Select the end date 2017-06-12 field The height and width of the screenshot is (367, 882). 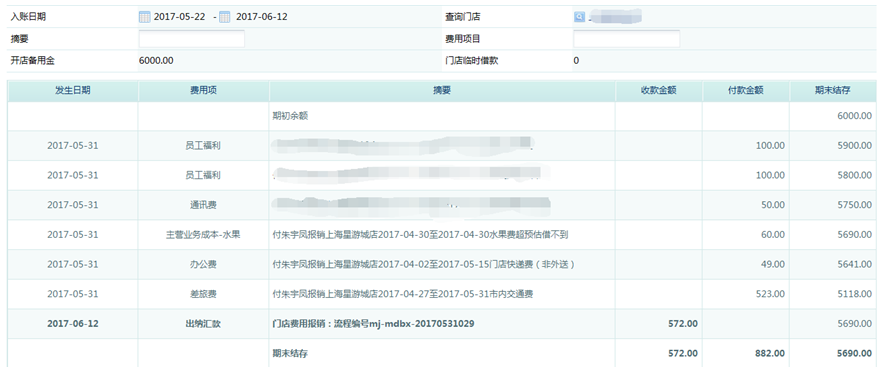point(262,17)
